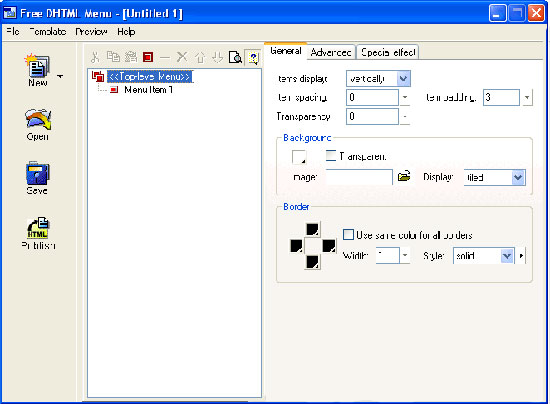The height and width of the screenshot is (404, 550).
Task: Switch to the General tab
Action: [x=286, y=51]
